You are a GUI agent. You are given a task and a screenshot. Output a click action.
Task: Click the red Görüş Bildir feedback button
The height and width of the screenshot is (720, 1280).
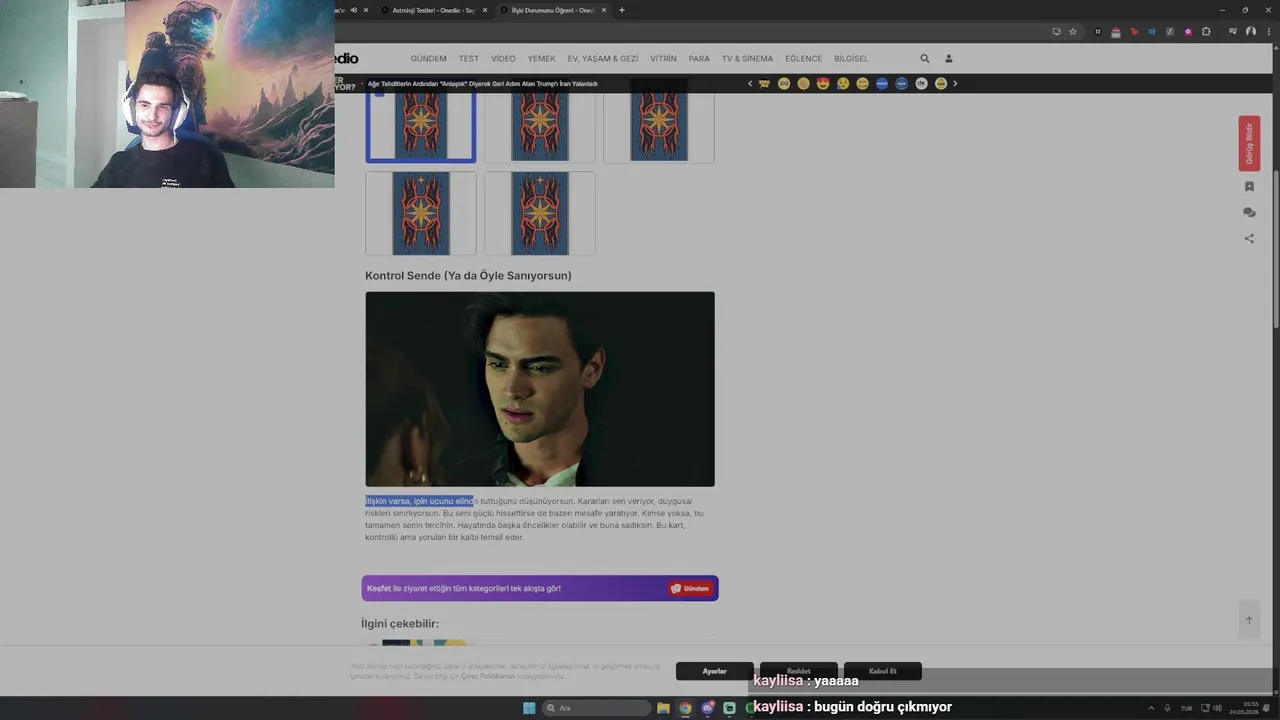click(1249, 144)
